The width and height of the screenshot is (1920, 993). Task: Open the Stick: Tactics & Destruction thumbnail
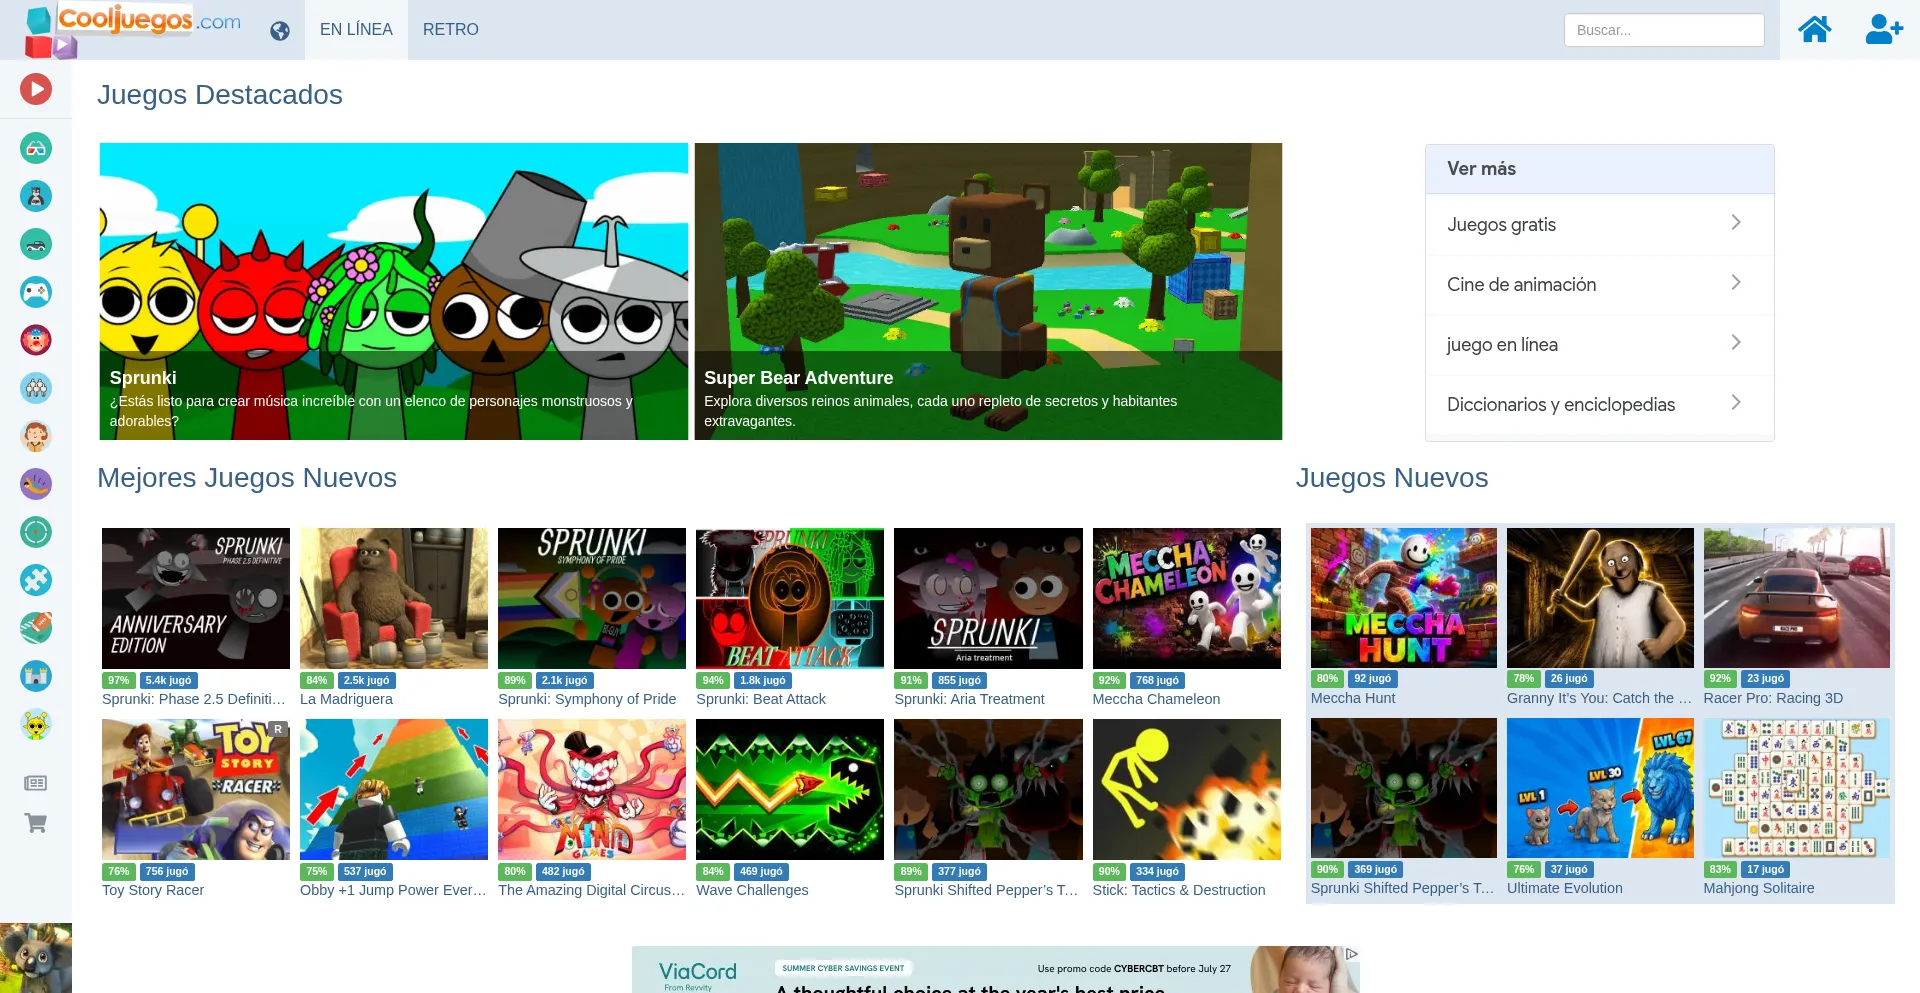point(1186,789)
